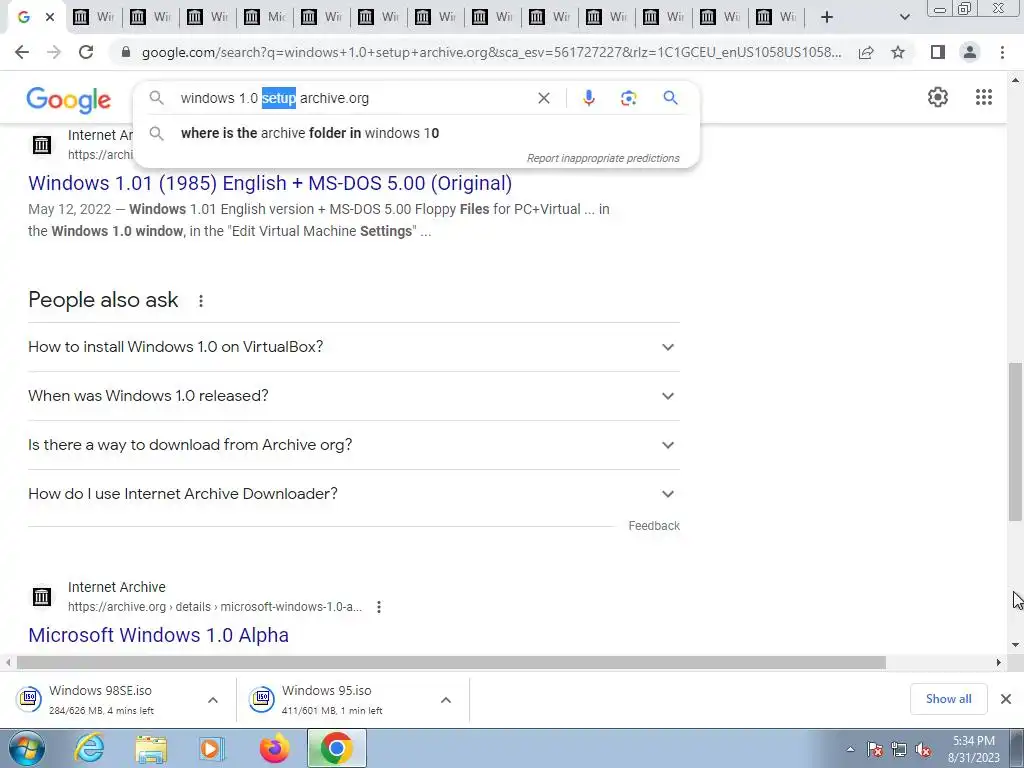Reload the Google search page

click(86, 52)
